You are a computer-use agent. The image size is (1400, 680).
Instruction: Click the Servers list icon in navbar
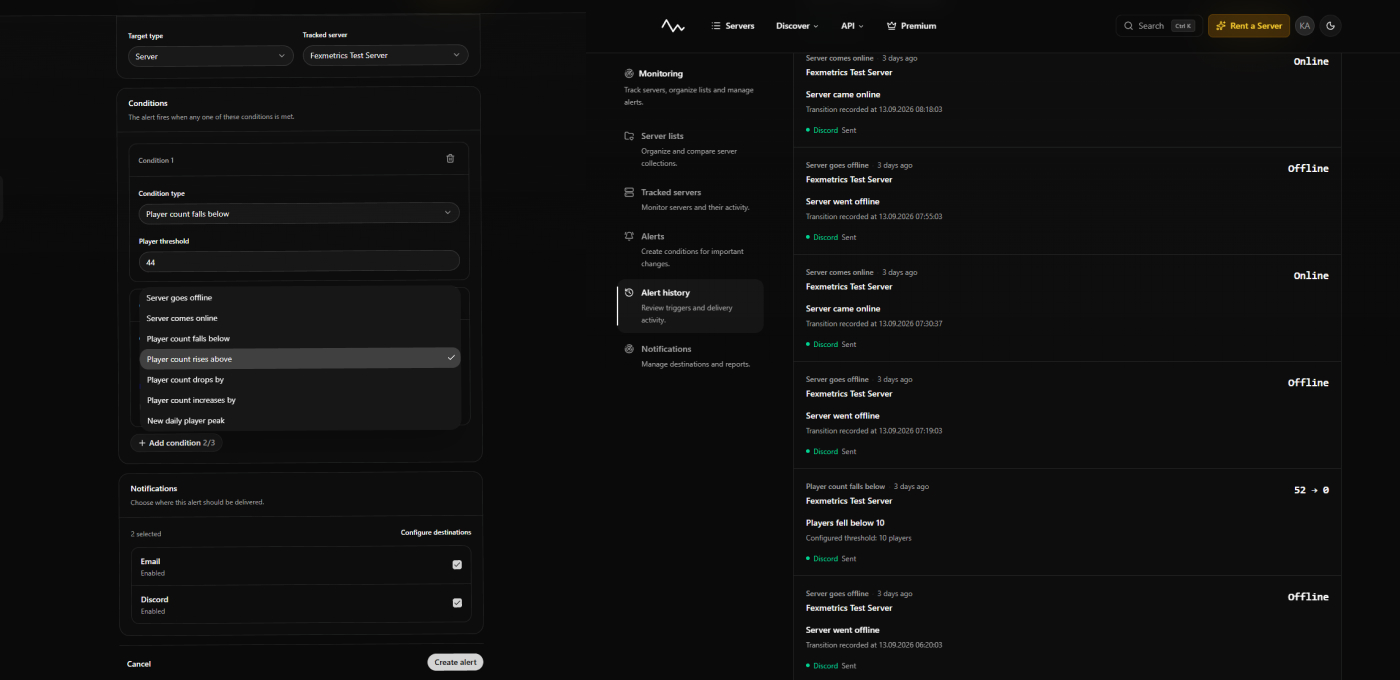[x=716, y=26]
